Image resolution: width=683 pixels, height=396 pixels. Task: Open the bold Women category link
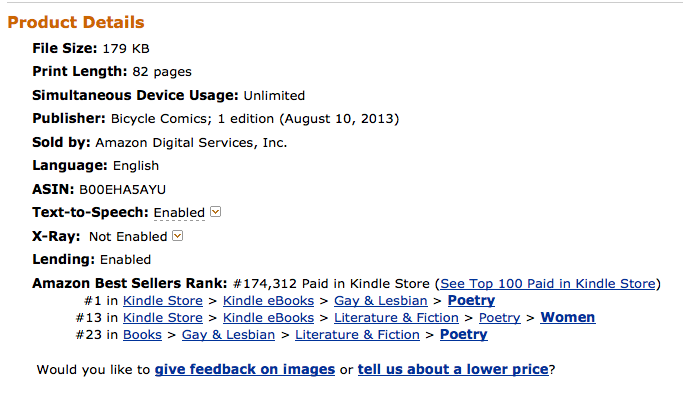pos(568,318)
